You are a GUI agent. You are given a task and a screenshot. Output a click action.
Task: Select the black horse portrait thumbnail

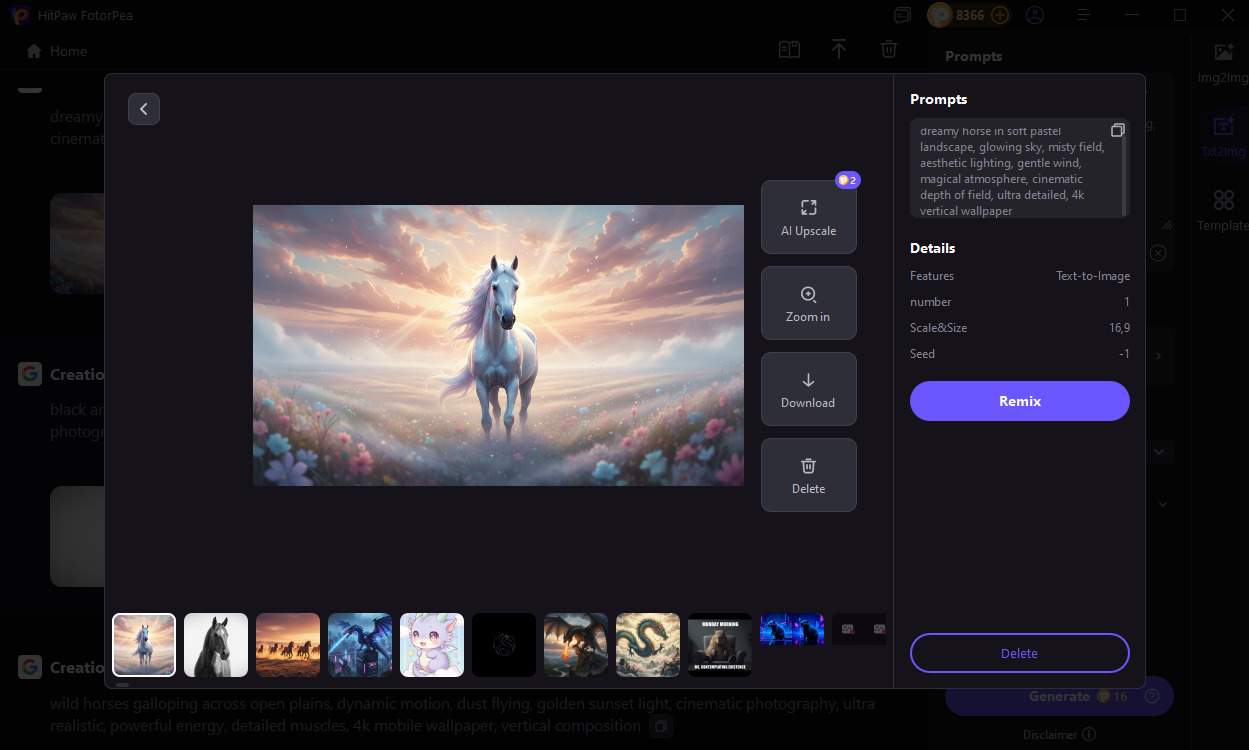point(215,644)
